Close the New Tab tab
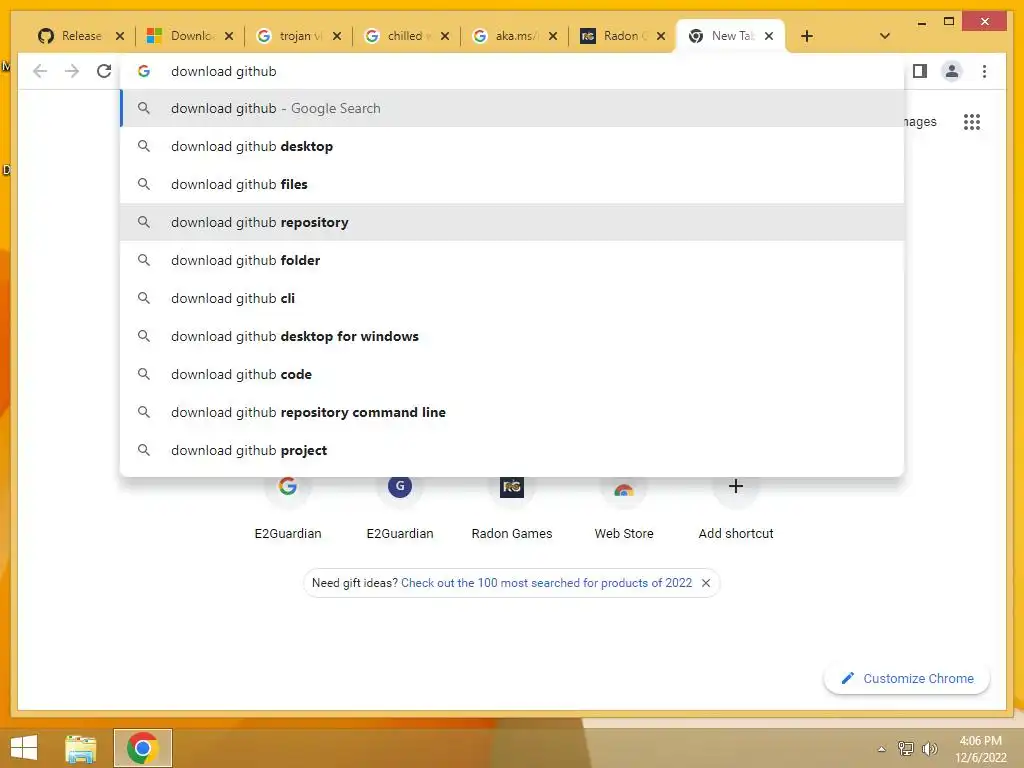This screenshot has width=1024, height=768. [769, 36]
